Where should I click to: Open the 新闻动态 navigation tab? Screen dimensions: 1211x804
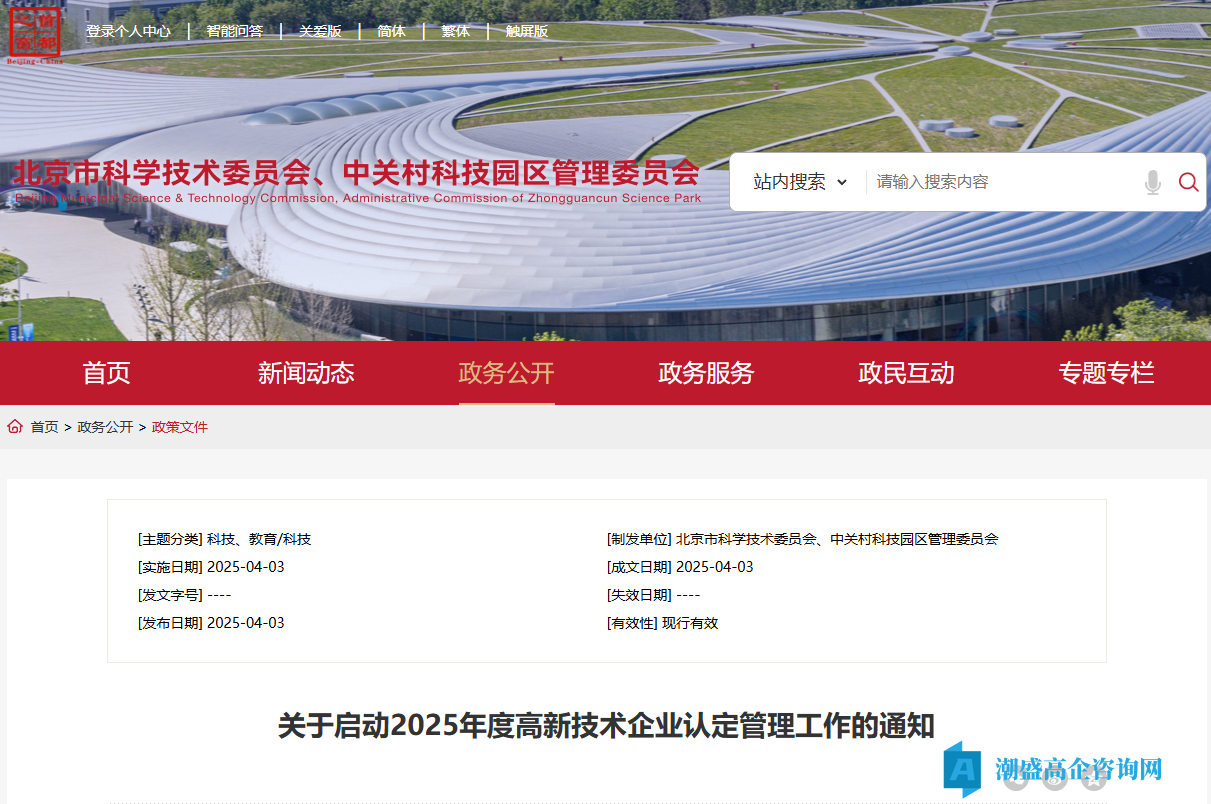click(306, 373)
